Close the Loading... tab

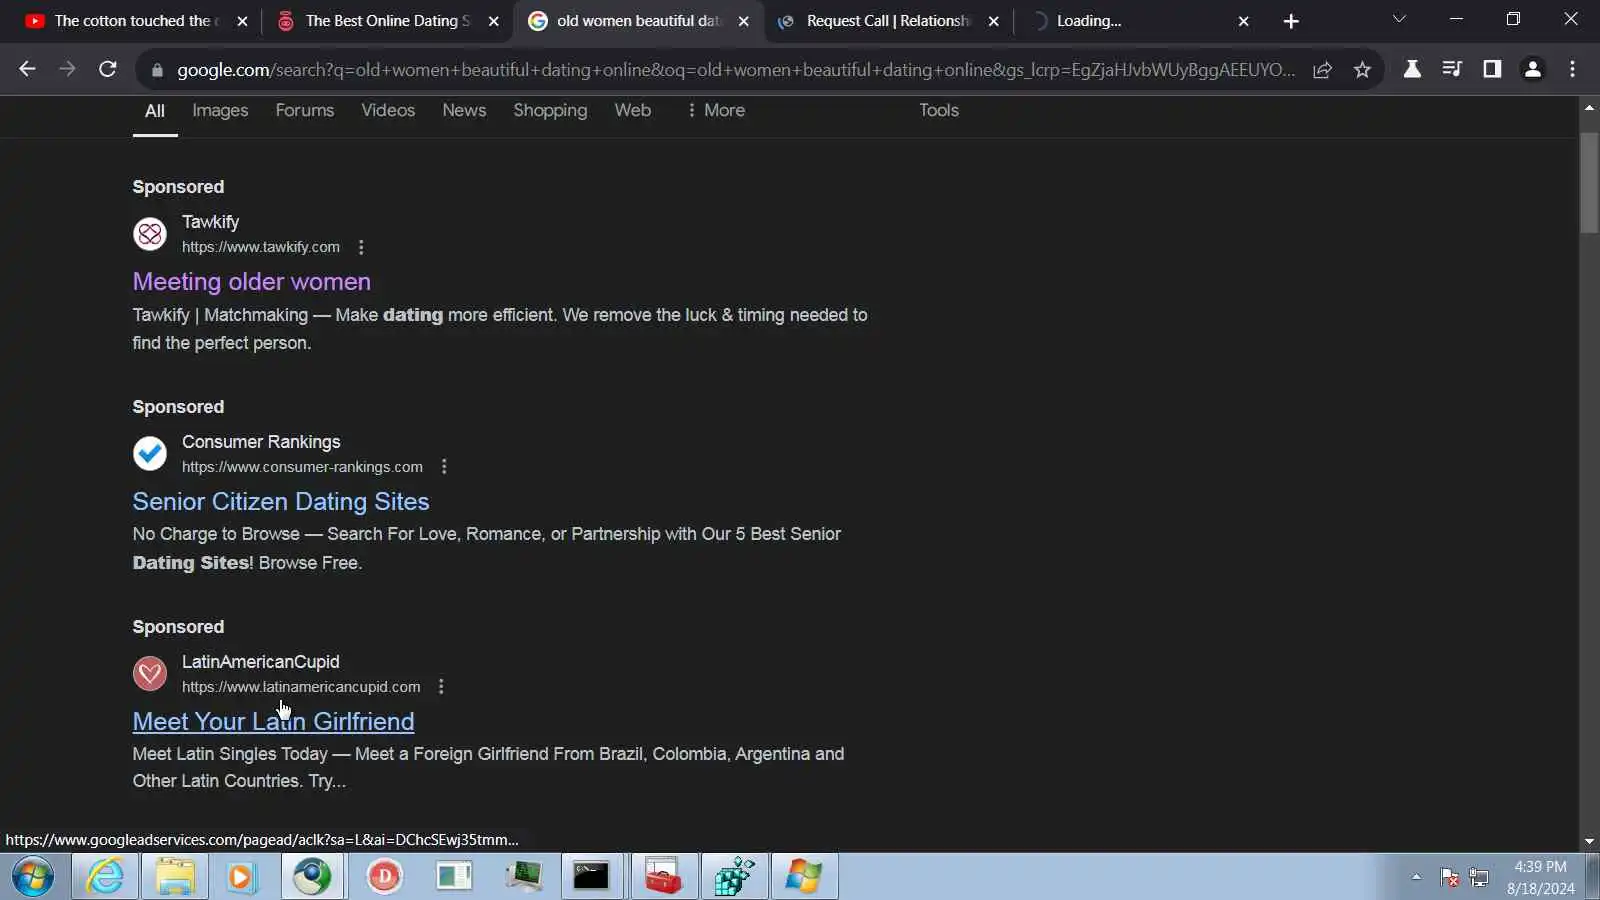point(1243,21)
